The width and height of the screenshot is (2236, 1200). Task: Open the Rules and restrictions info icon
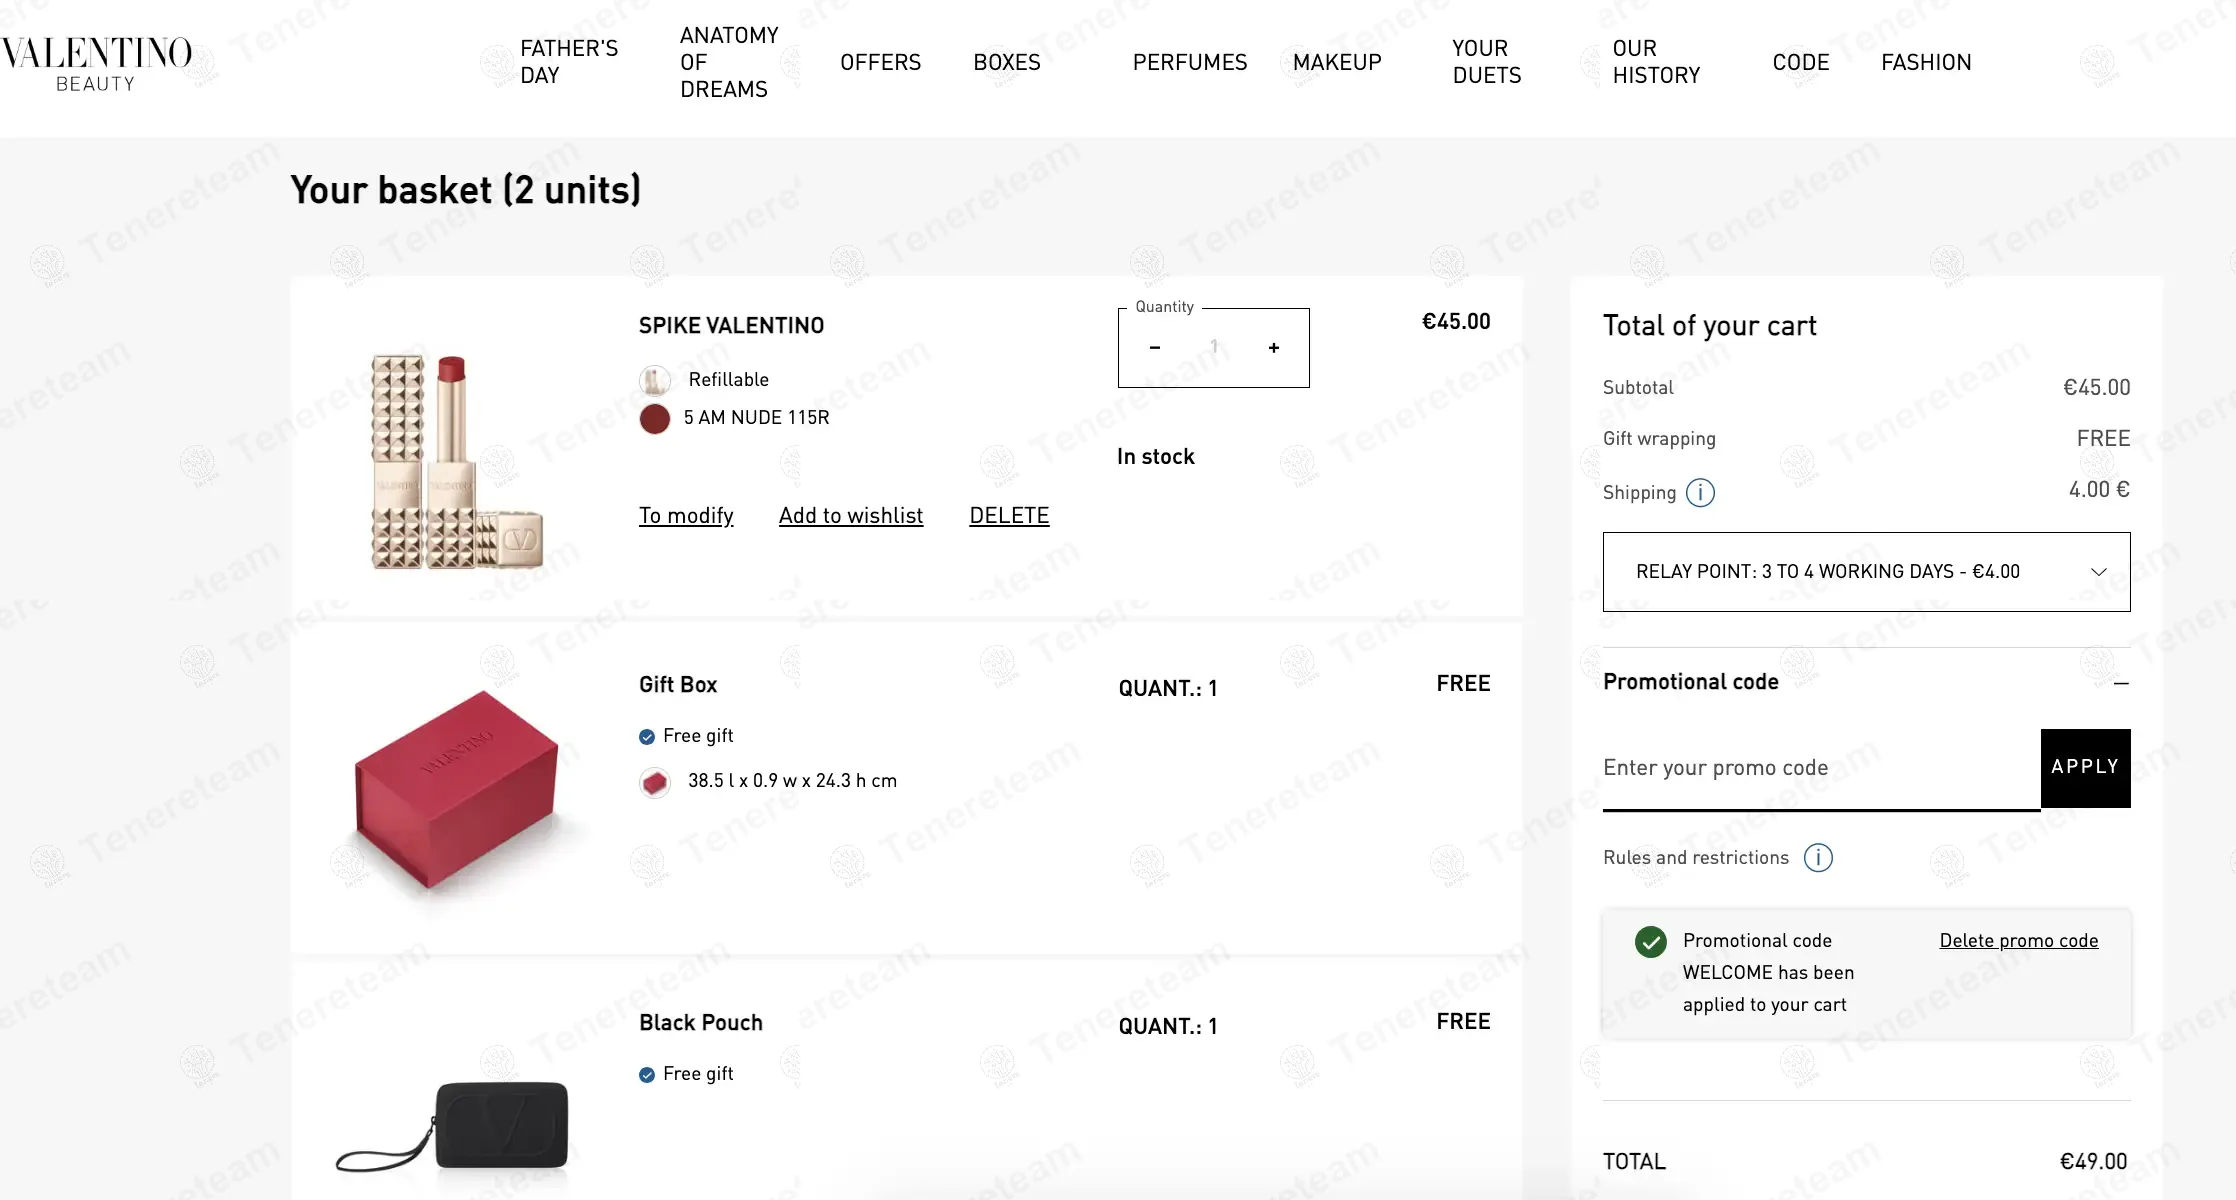click(1818, 858)
